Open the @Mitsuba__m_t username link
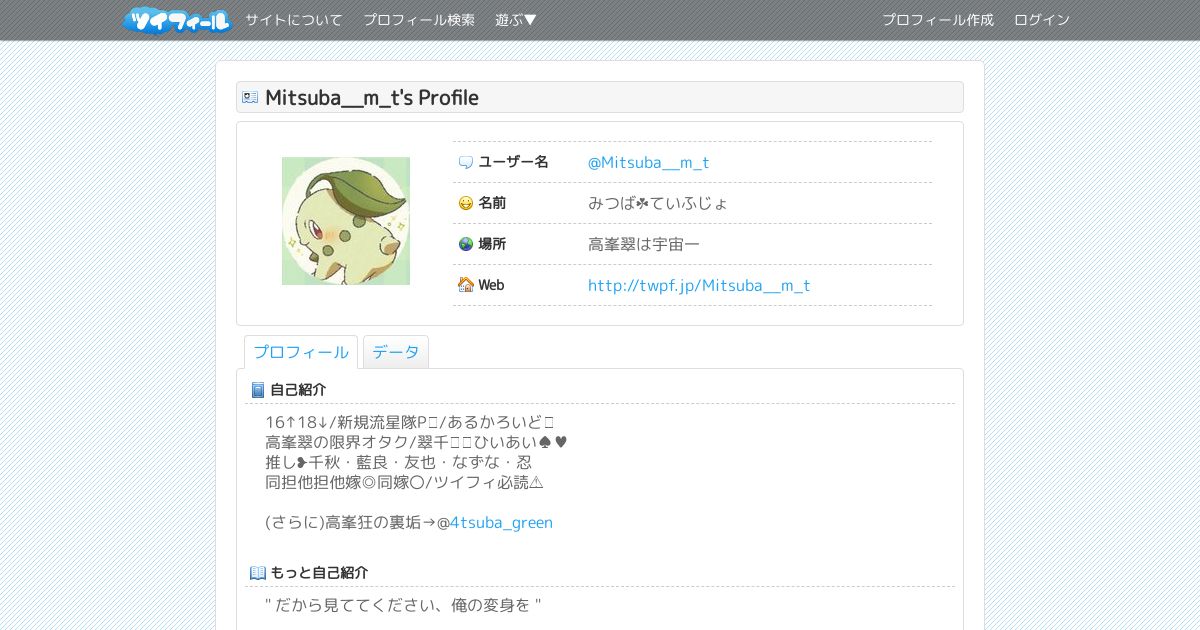 click(649, 162)
